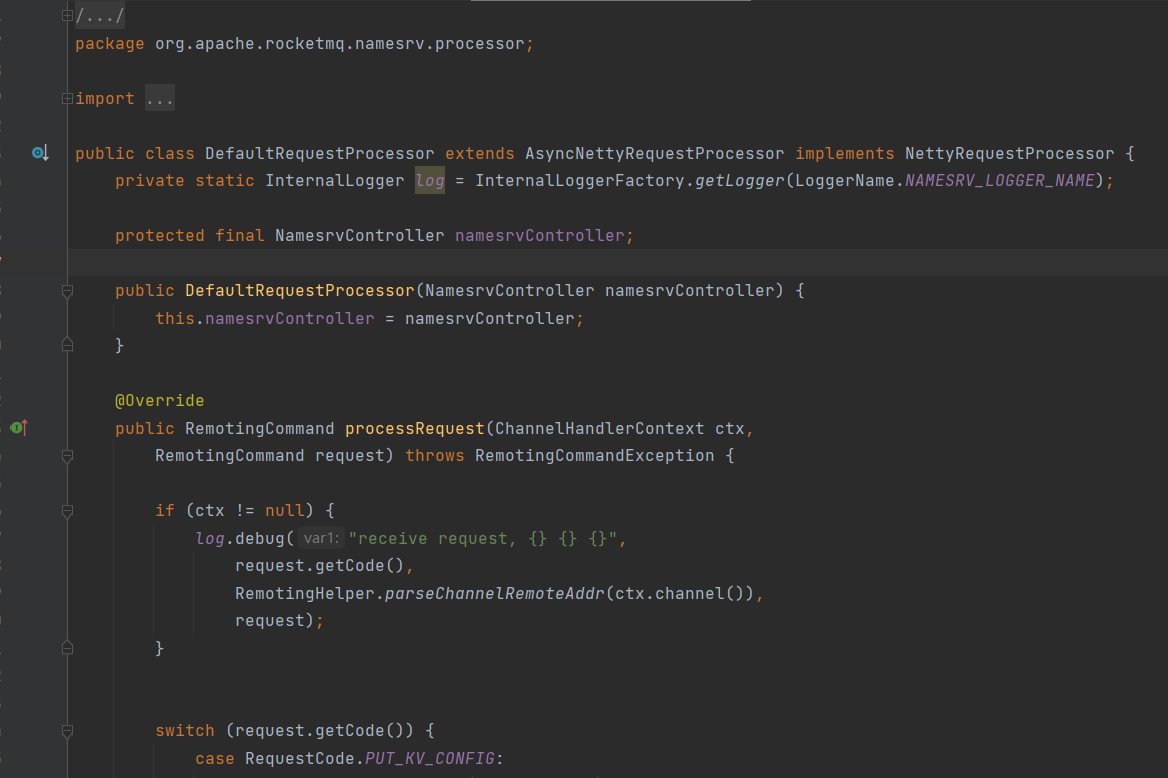Click fold end marker closing the if block
This screenshot has height=778, width=1168.
[x=67, y=648]
